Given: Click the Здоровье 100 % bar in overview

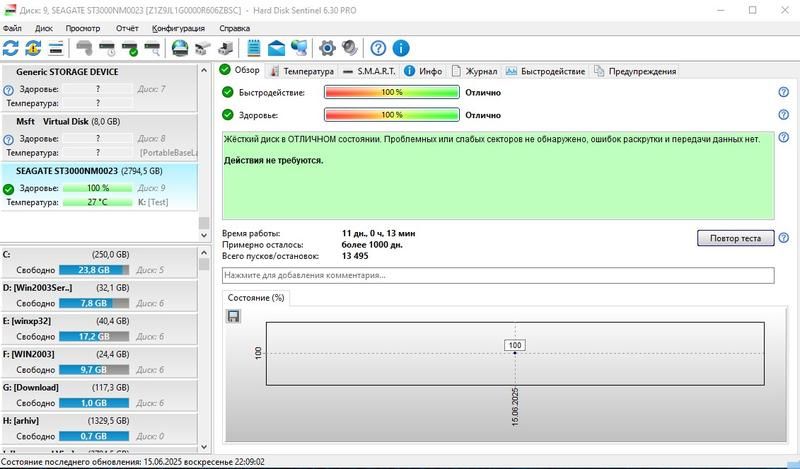Looking at the screenshot, I should point(392,115).
